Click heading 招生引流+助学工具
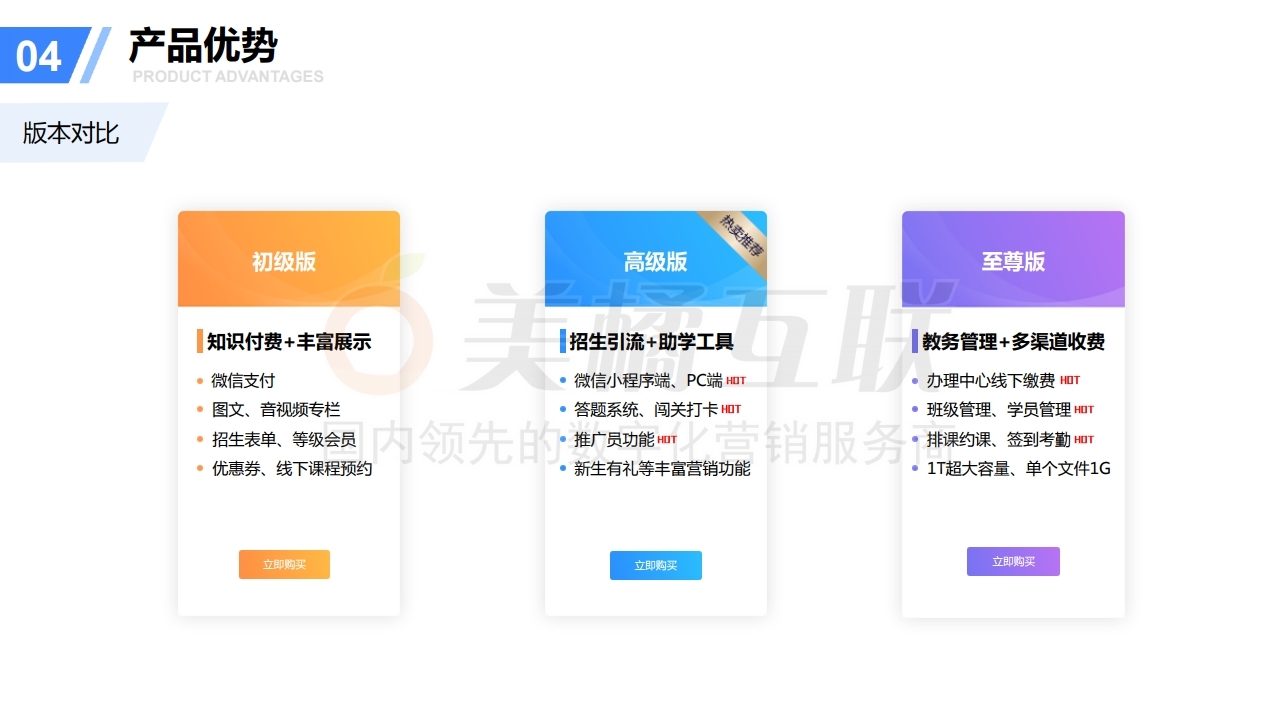The height and width of the screenshot is (720, 1280). pos(651,342)
